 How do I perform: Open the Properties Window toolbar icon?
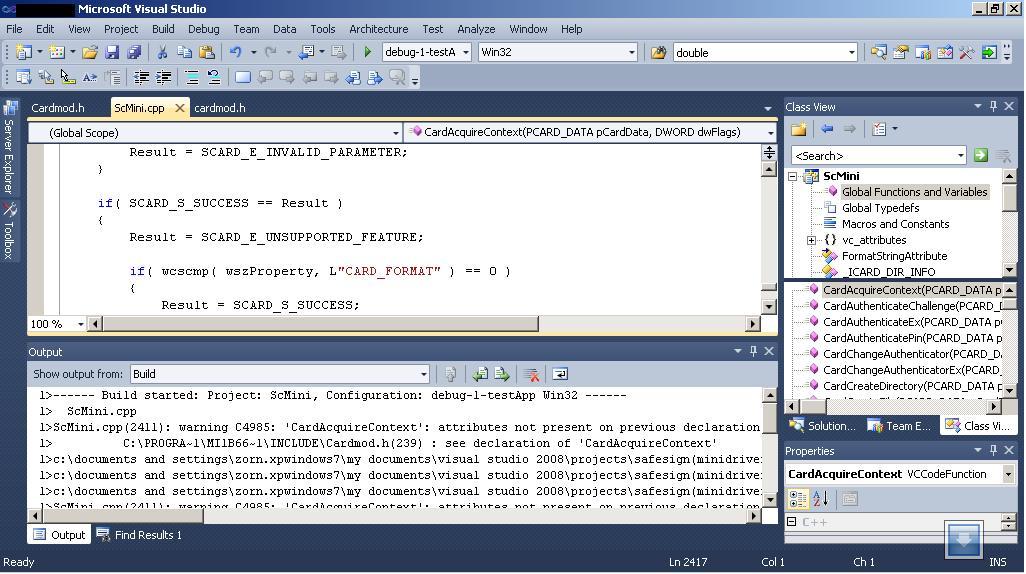click(x=901, y=52)
